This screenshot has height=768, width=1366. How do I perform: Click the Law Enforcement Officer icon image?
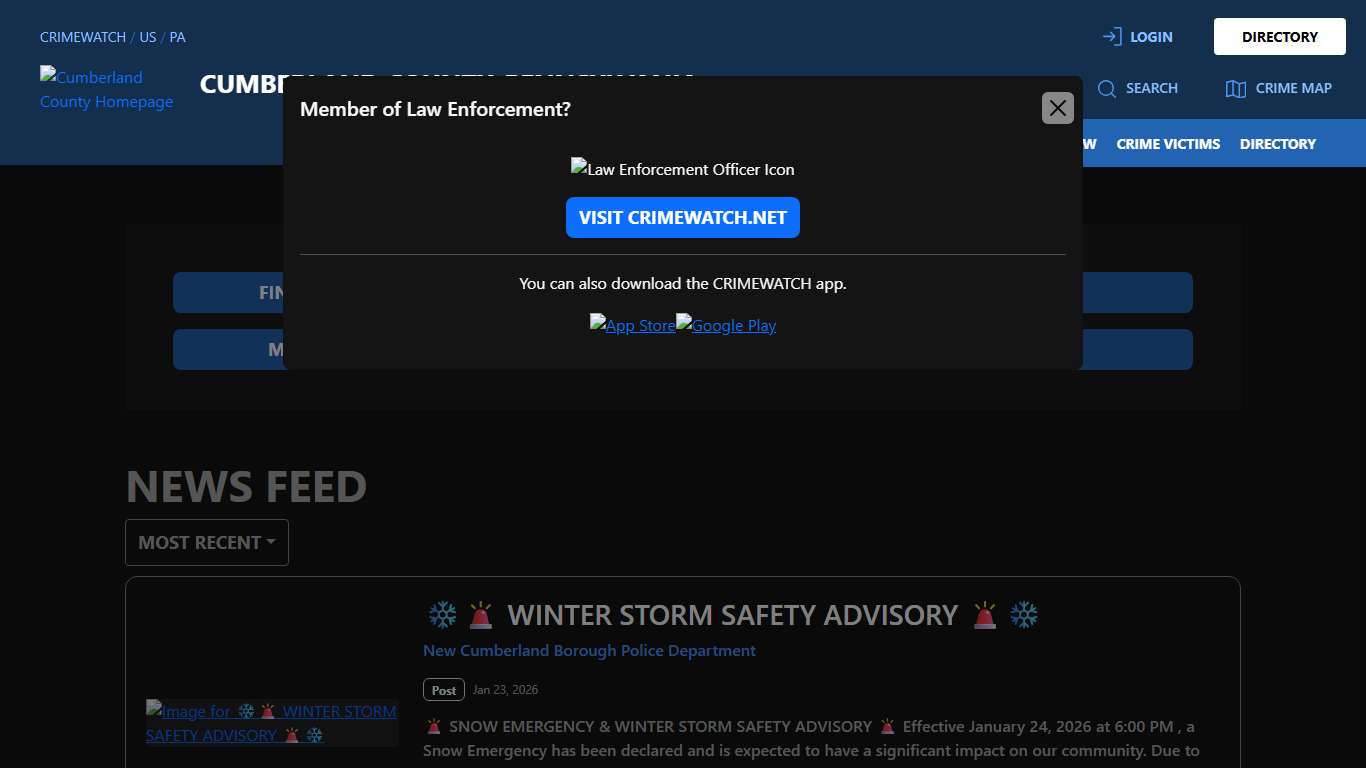click(682, 169)
